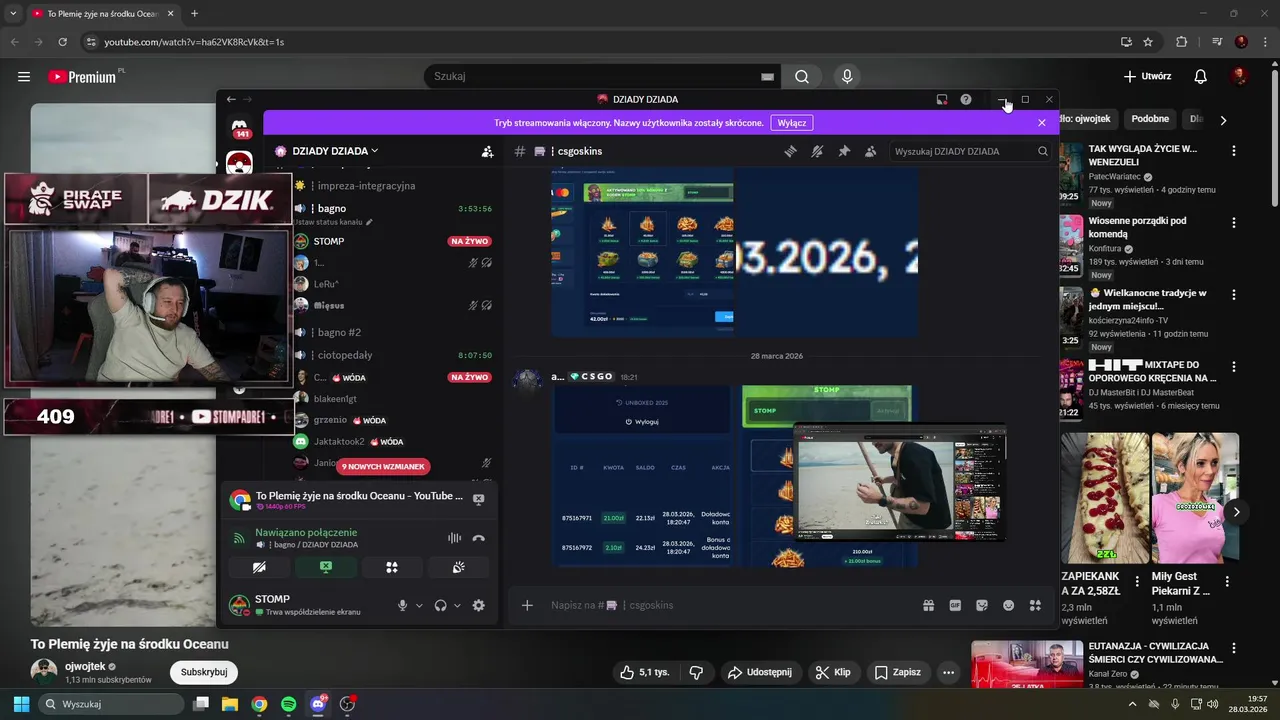Open headphones output device dropdown arrow
This screenshot has width=1280, height=720.
[457, 605]
